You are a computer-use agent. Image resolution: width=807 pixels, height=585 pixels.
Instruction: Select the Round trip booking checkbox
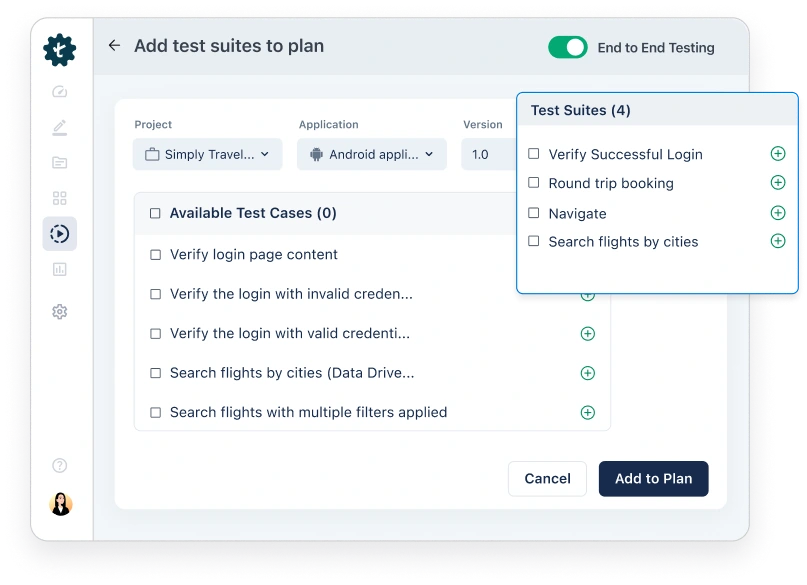535,183
